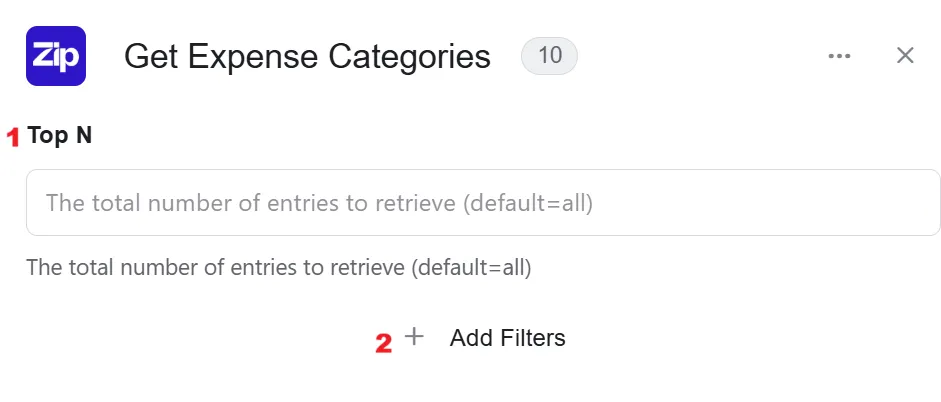Click the bold Top N field label
941x402 pixels.
[x=59, y=135]
